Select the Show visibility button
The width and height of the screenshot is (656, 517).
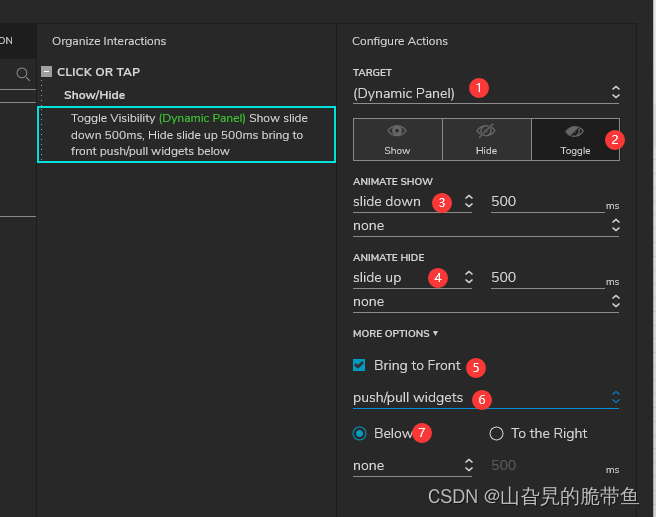[397, 139]
